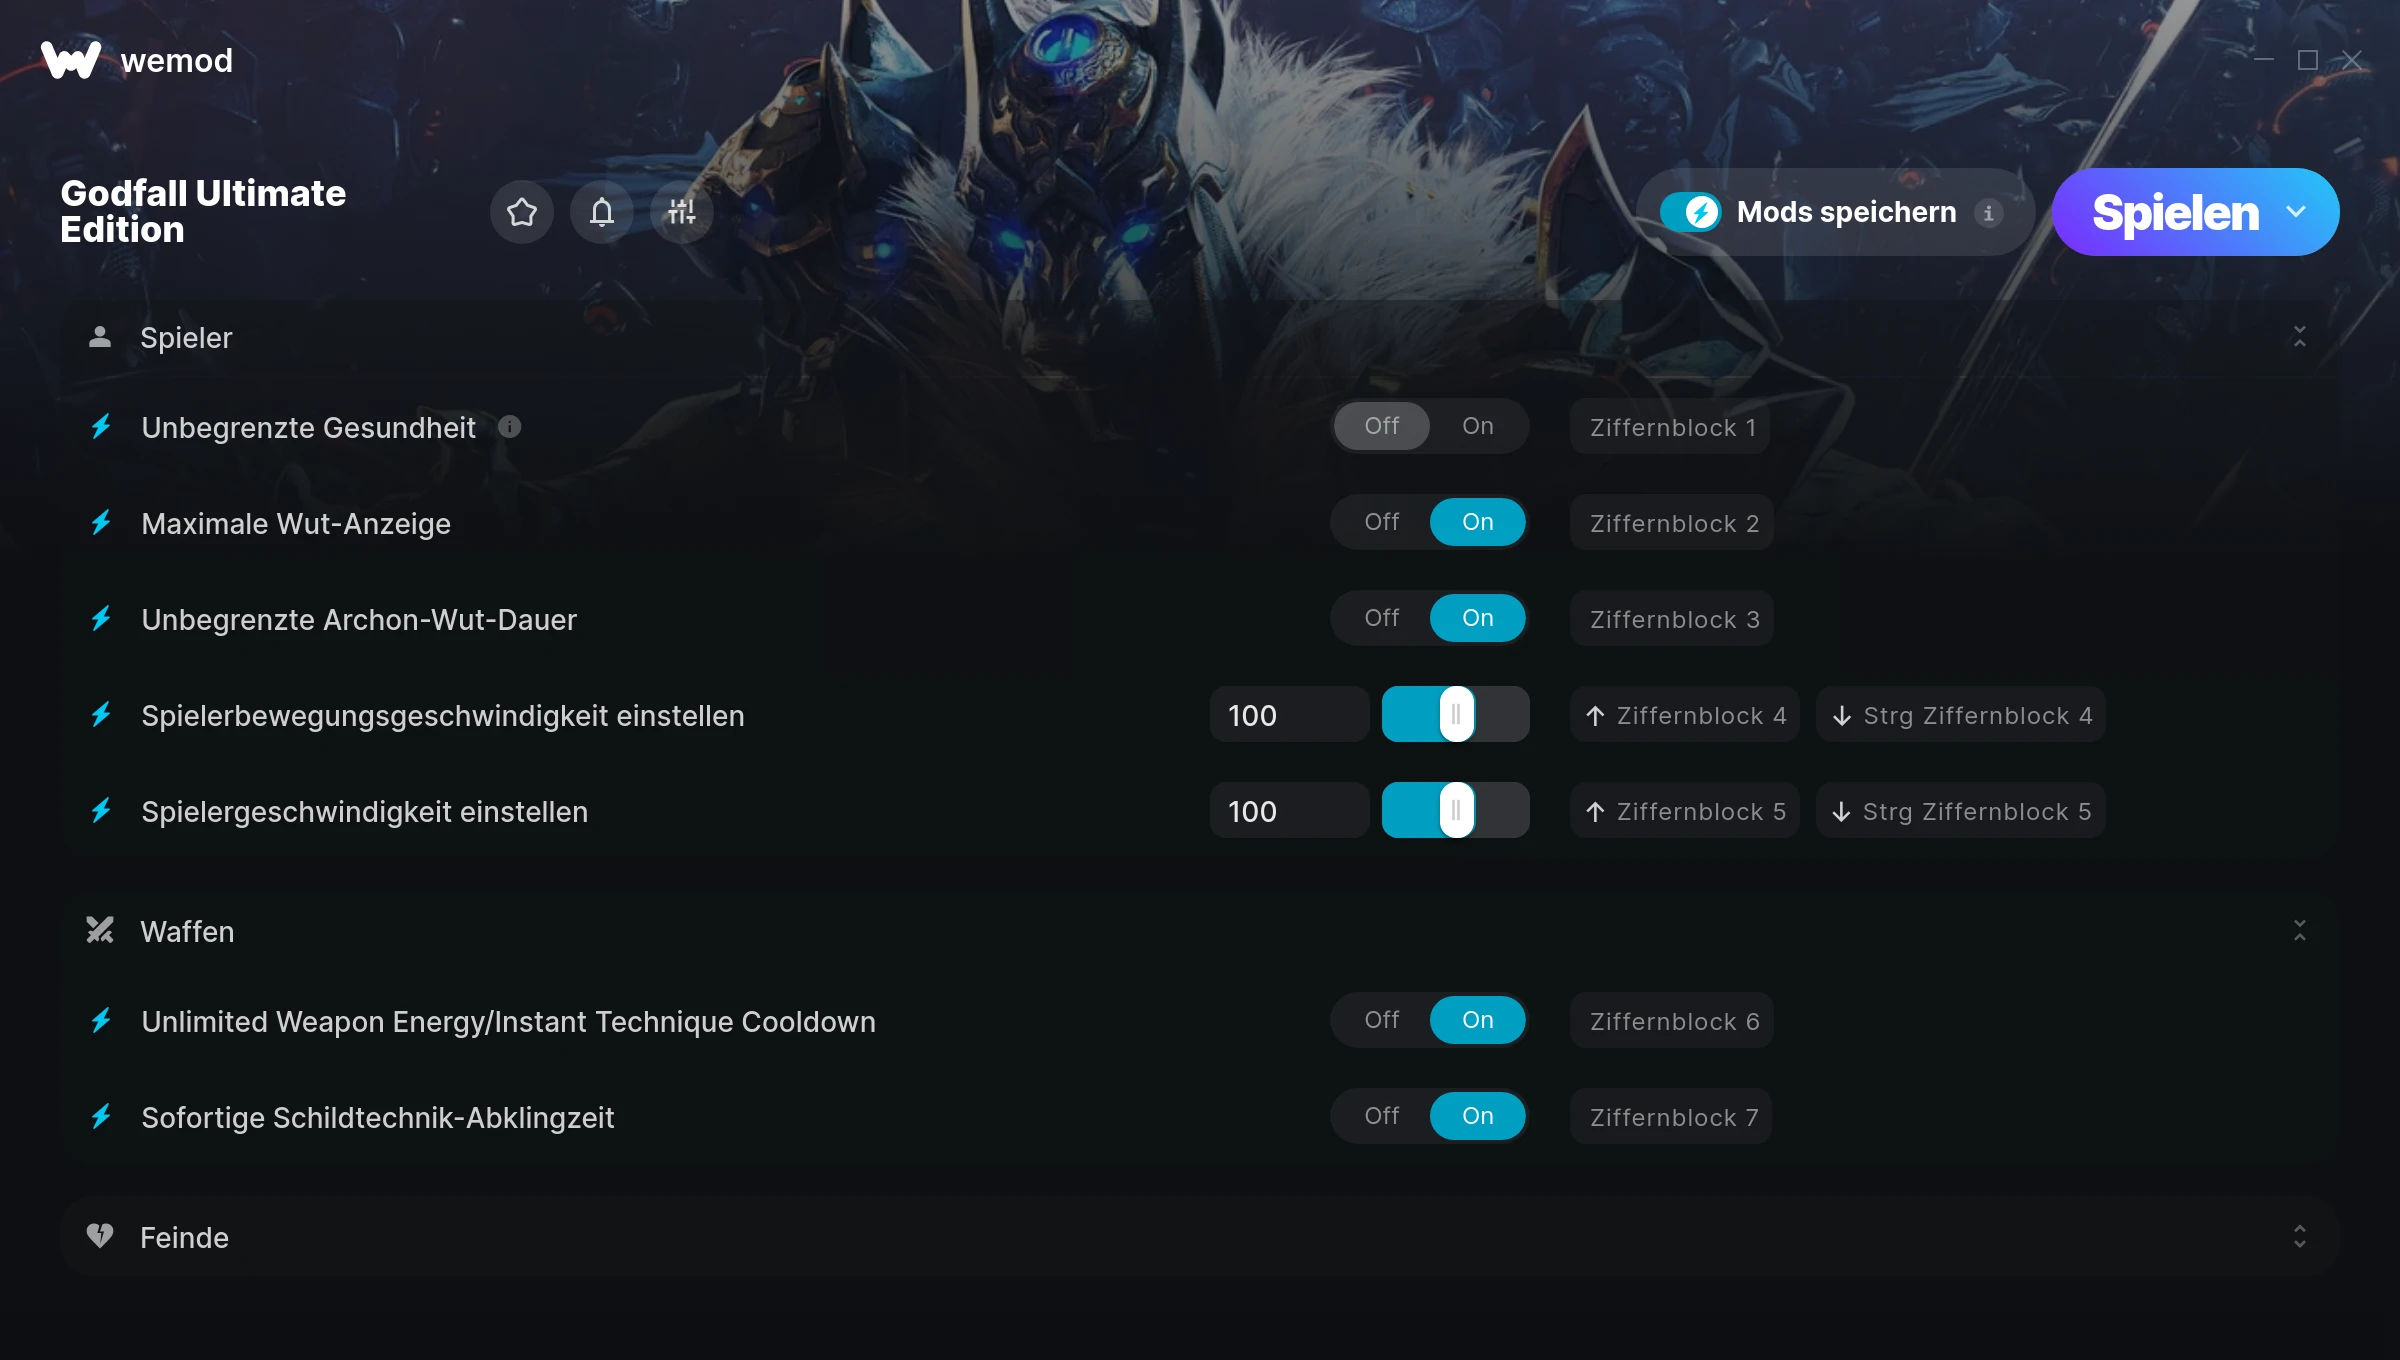This screenshot has height=1360, width=2400.
Task: Click info icon beside Mods speichern
Action: coord(1988,213)
